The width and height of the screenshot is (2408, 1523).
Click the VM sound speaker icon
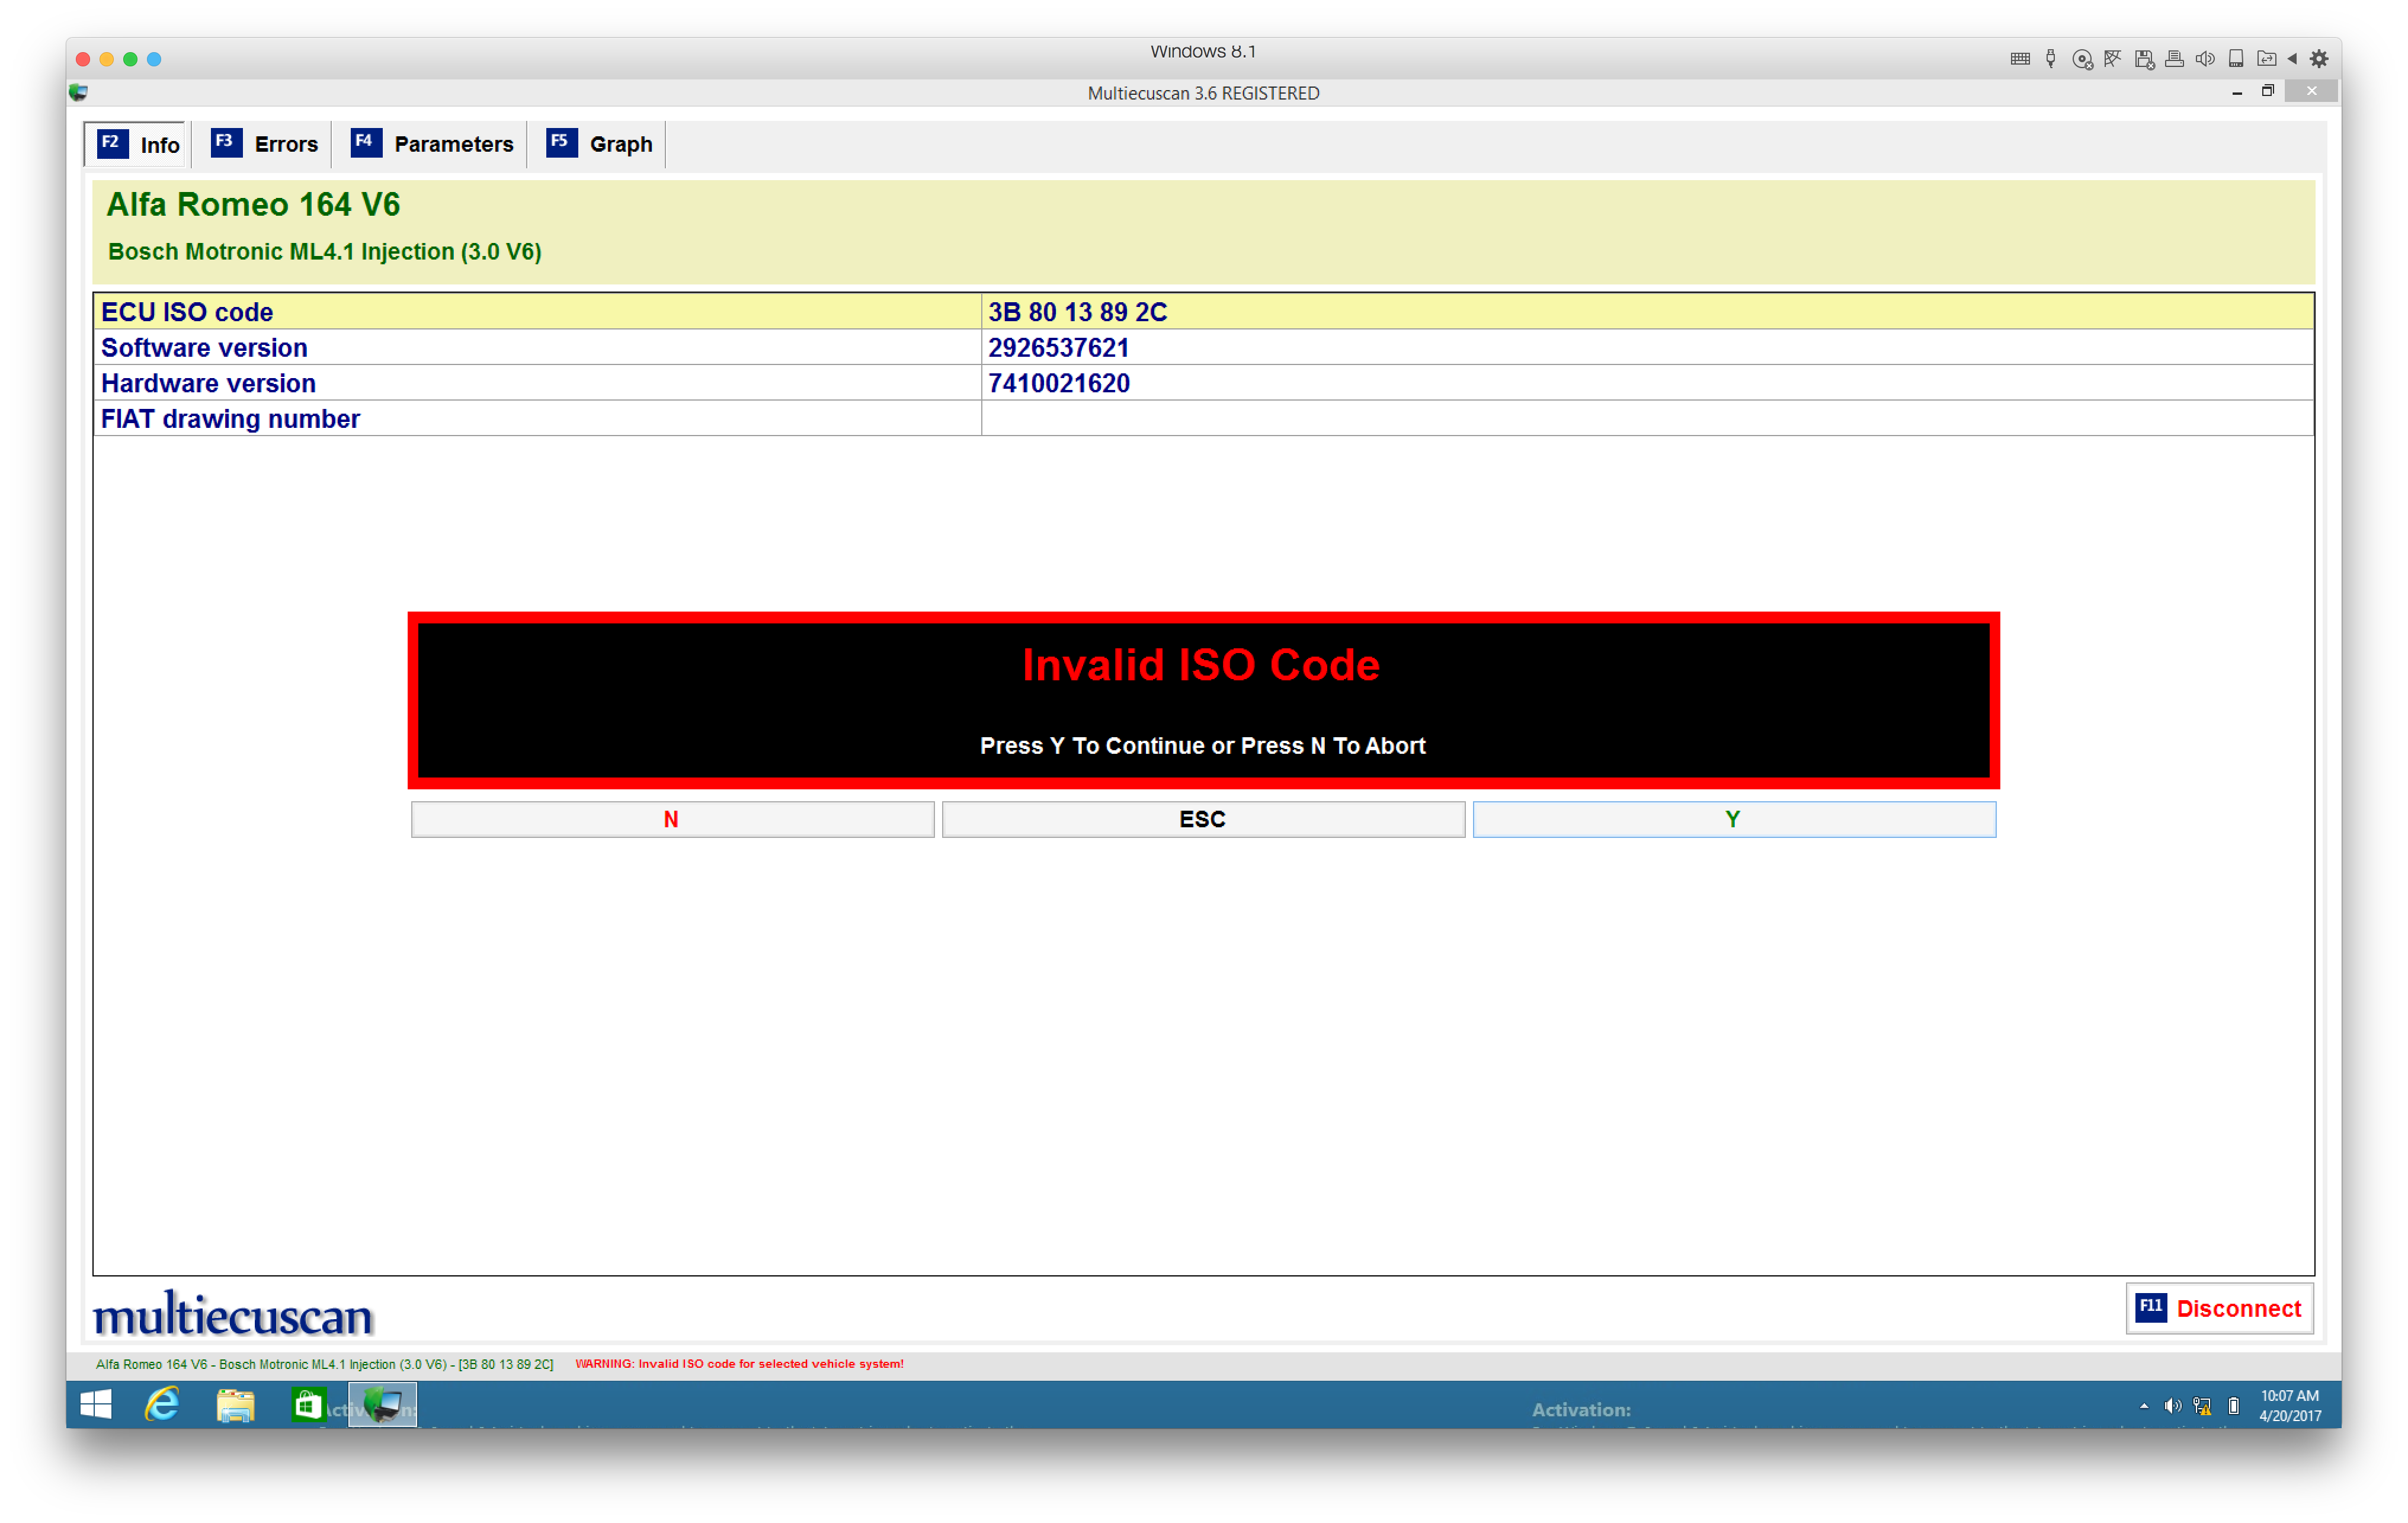[2205, 59]
